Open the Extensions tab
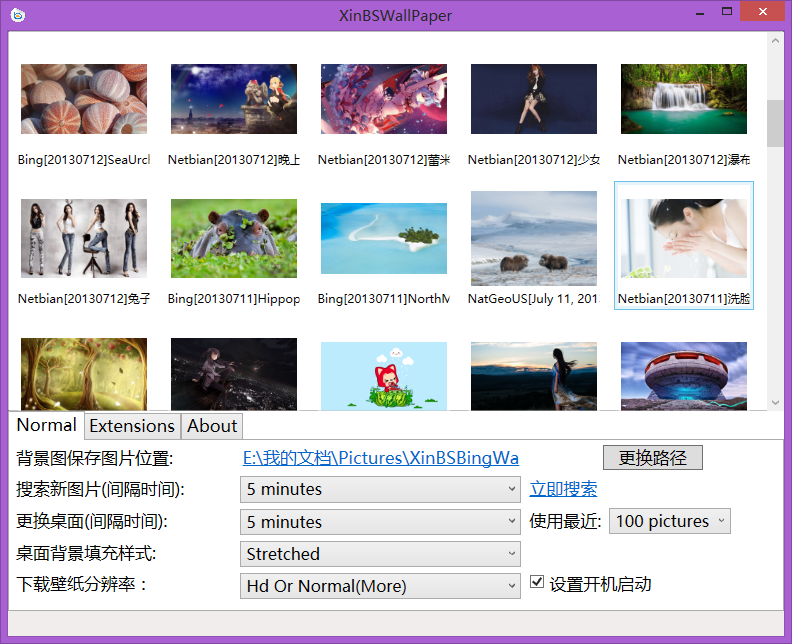 tap(132, 426)
